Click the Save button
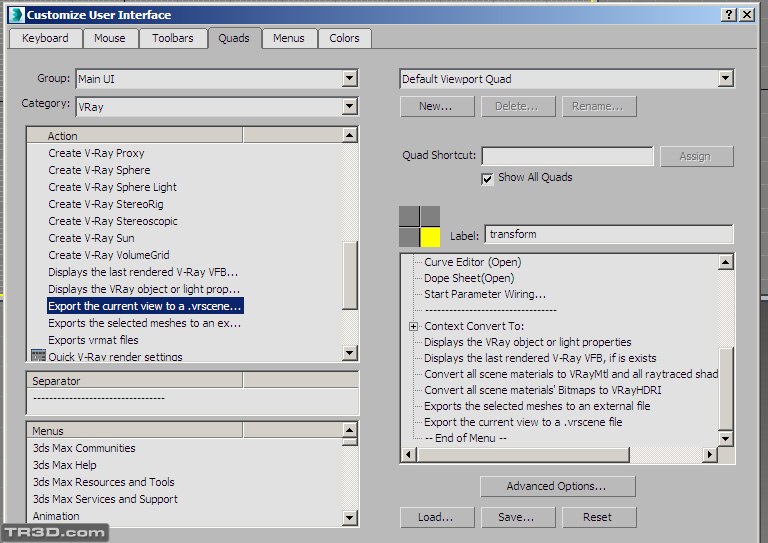768x543 pixels. [x=515, y=517]
